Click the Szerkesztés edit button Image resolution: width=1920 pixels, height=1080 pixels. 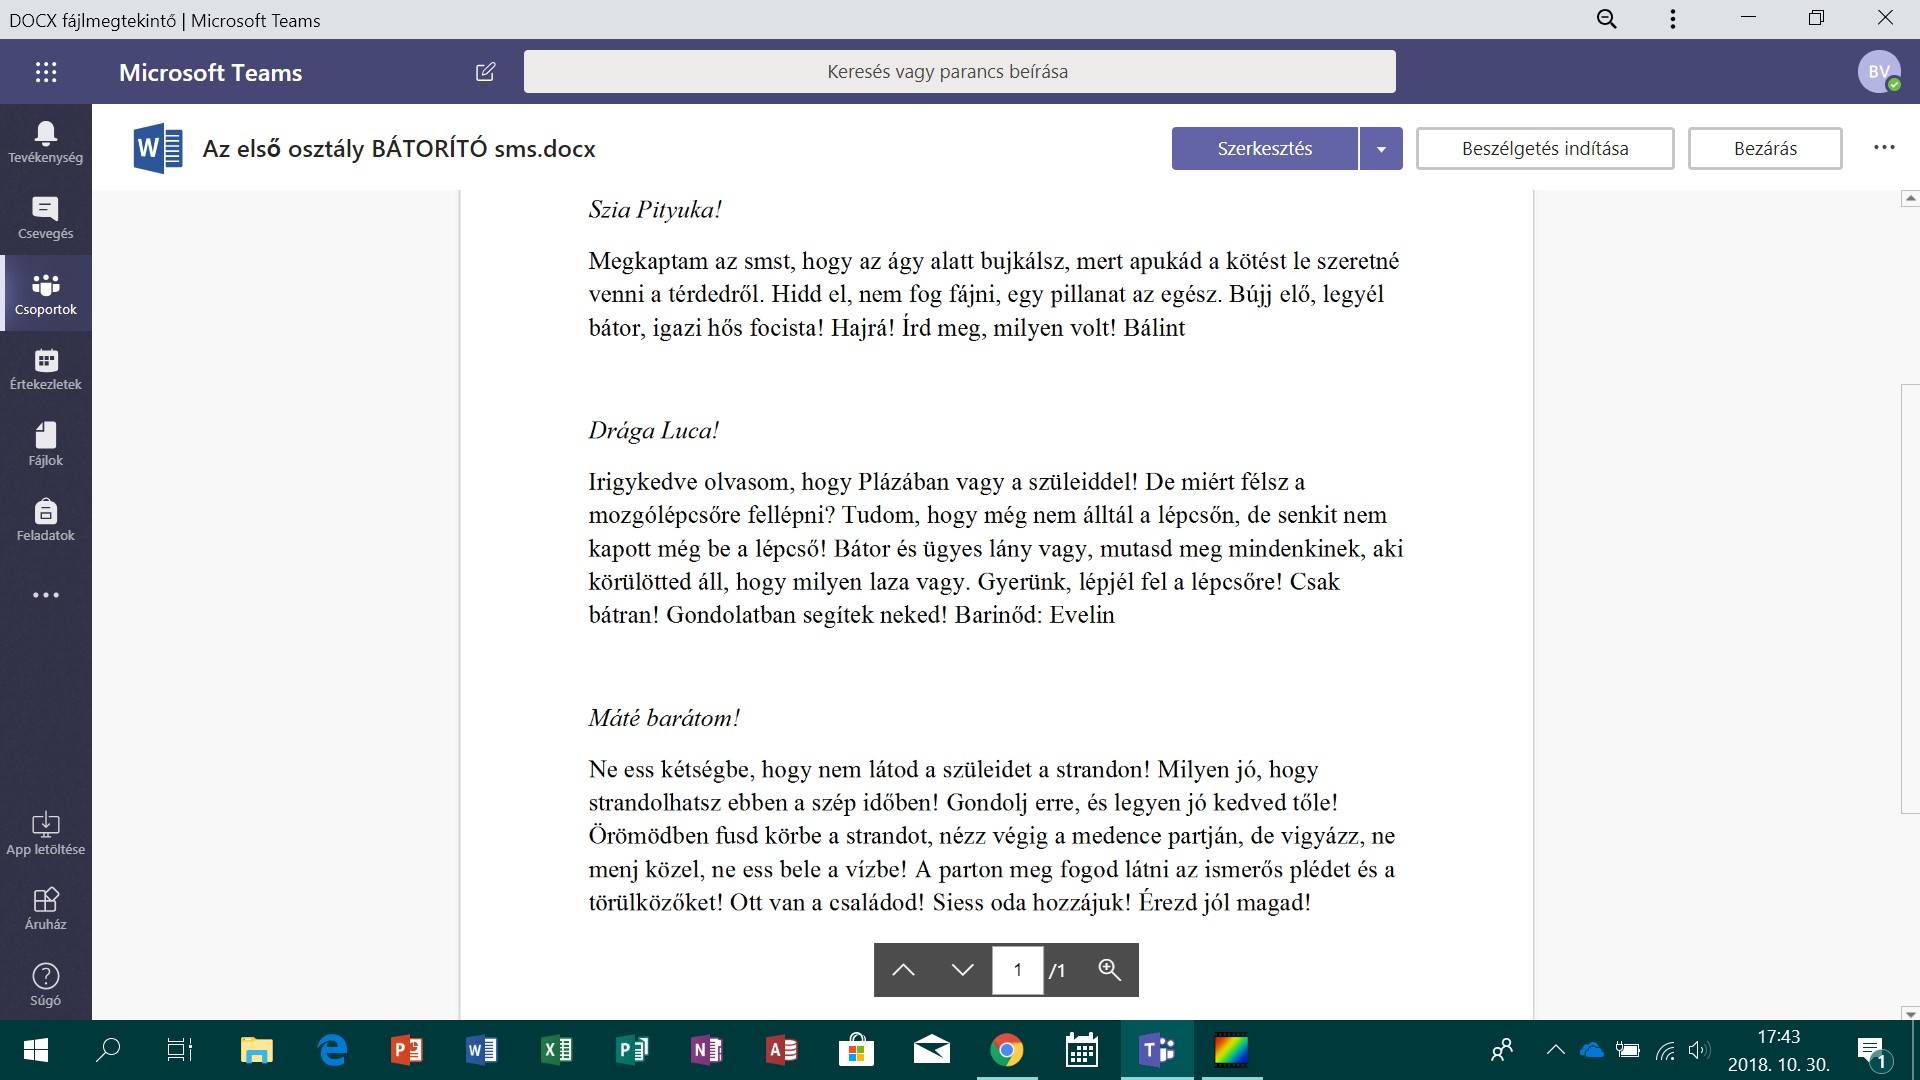[x=1265, y=149]
